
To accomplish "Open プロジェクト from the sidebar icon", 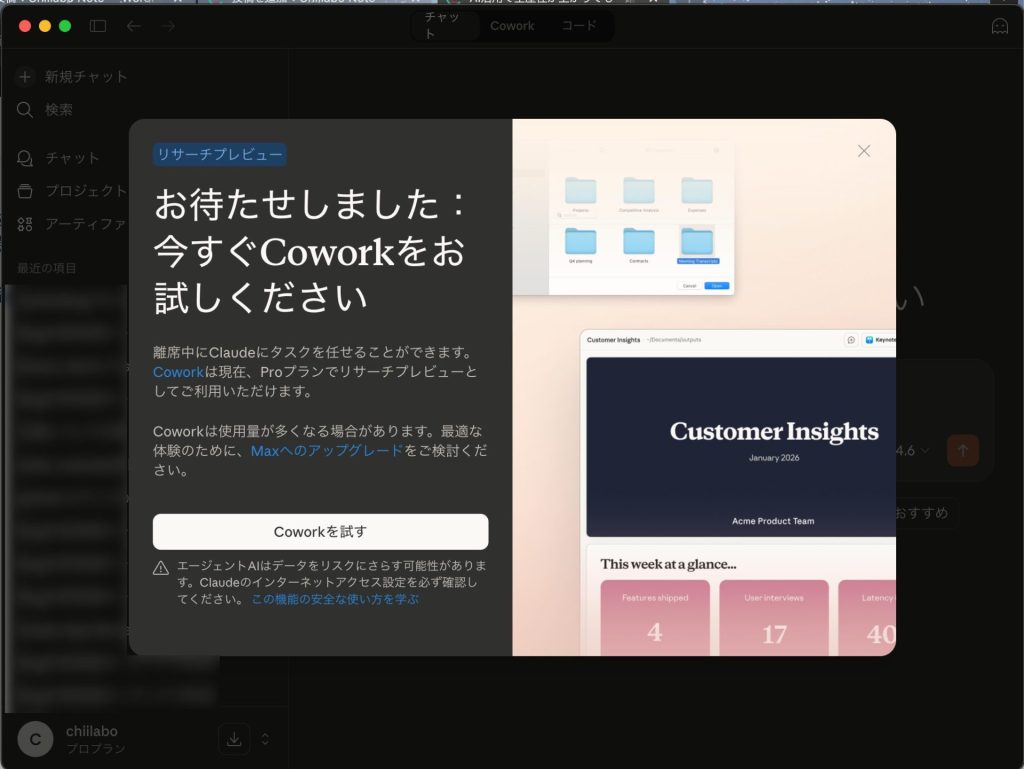I will click(x=25, y=190).
